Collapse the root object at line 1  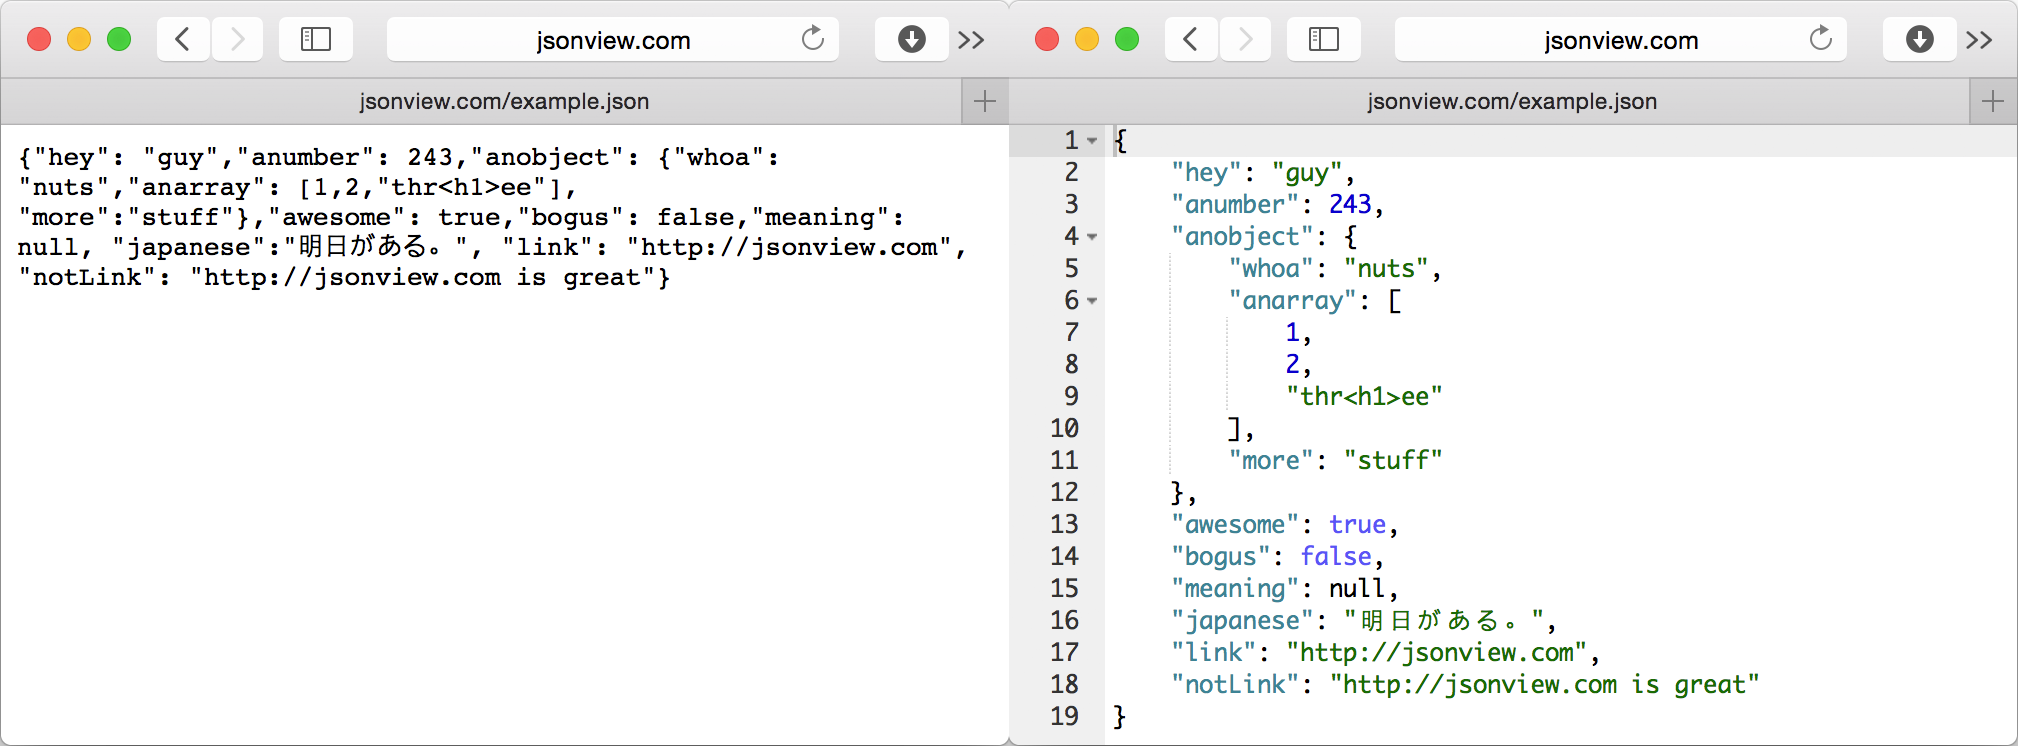1092,141
